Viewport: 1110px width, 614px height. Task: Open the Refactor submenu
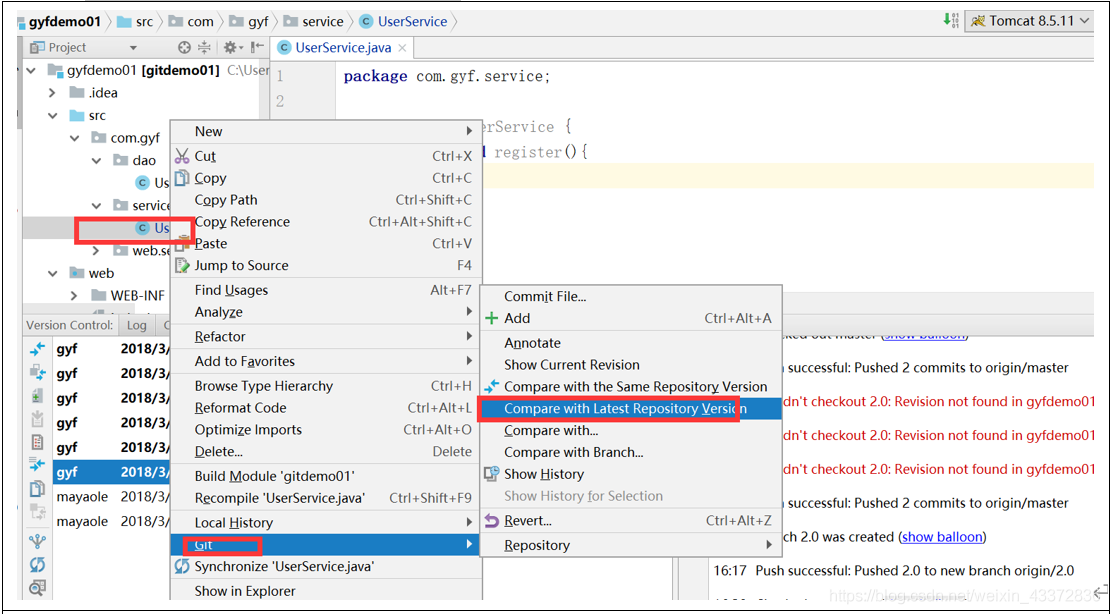(326, 336)
